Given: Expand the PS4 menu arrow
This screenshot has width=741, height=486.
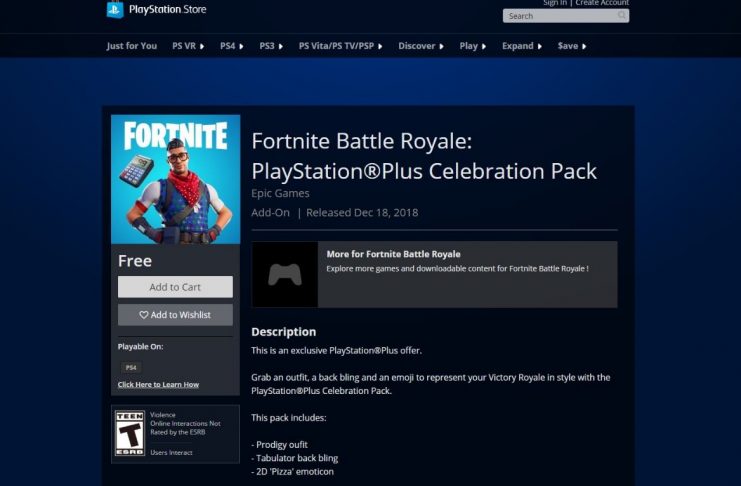Looking at the screenshot, I should [x=241, y=46].
